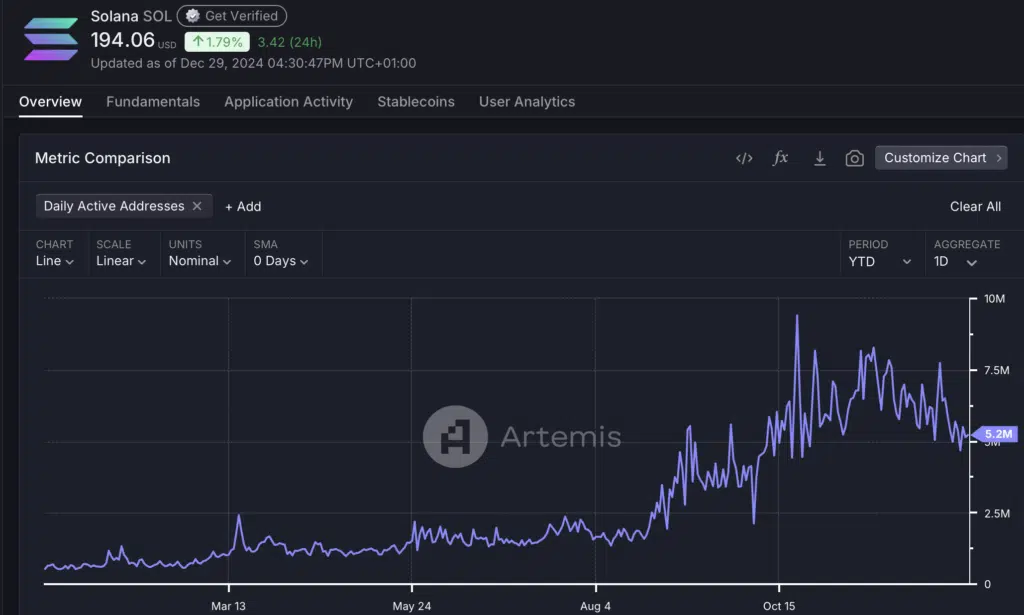Take chart snapshot with camera icon
Viewport: 1024px width, 615px height.
pyautogui.click(x=854, y=158)
